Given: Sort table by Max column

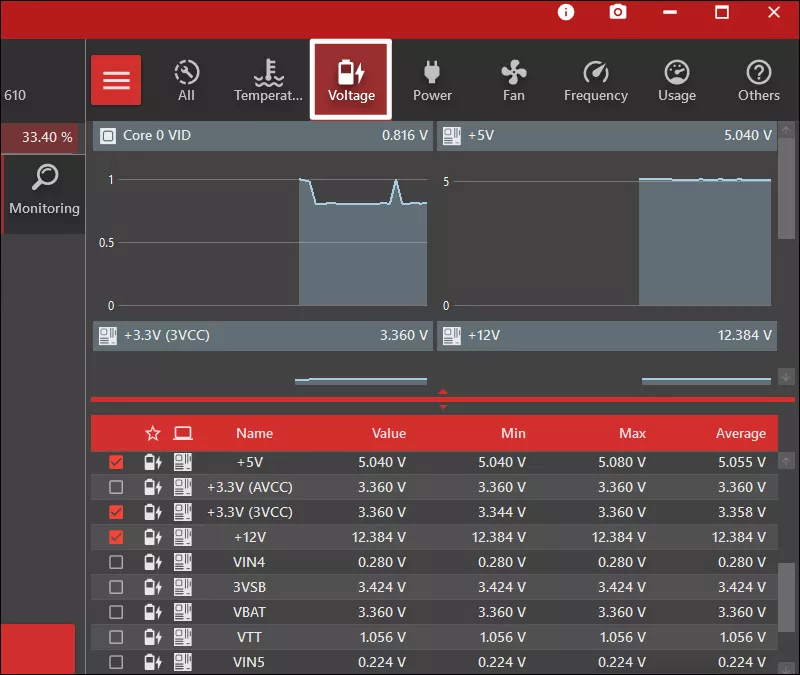Looking at the screenshot, I should click(x=633, y=434).
